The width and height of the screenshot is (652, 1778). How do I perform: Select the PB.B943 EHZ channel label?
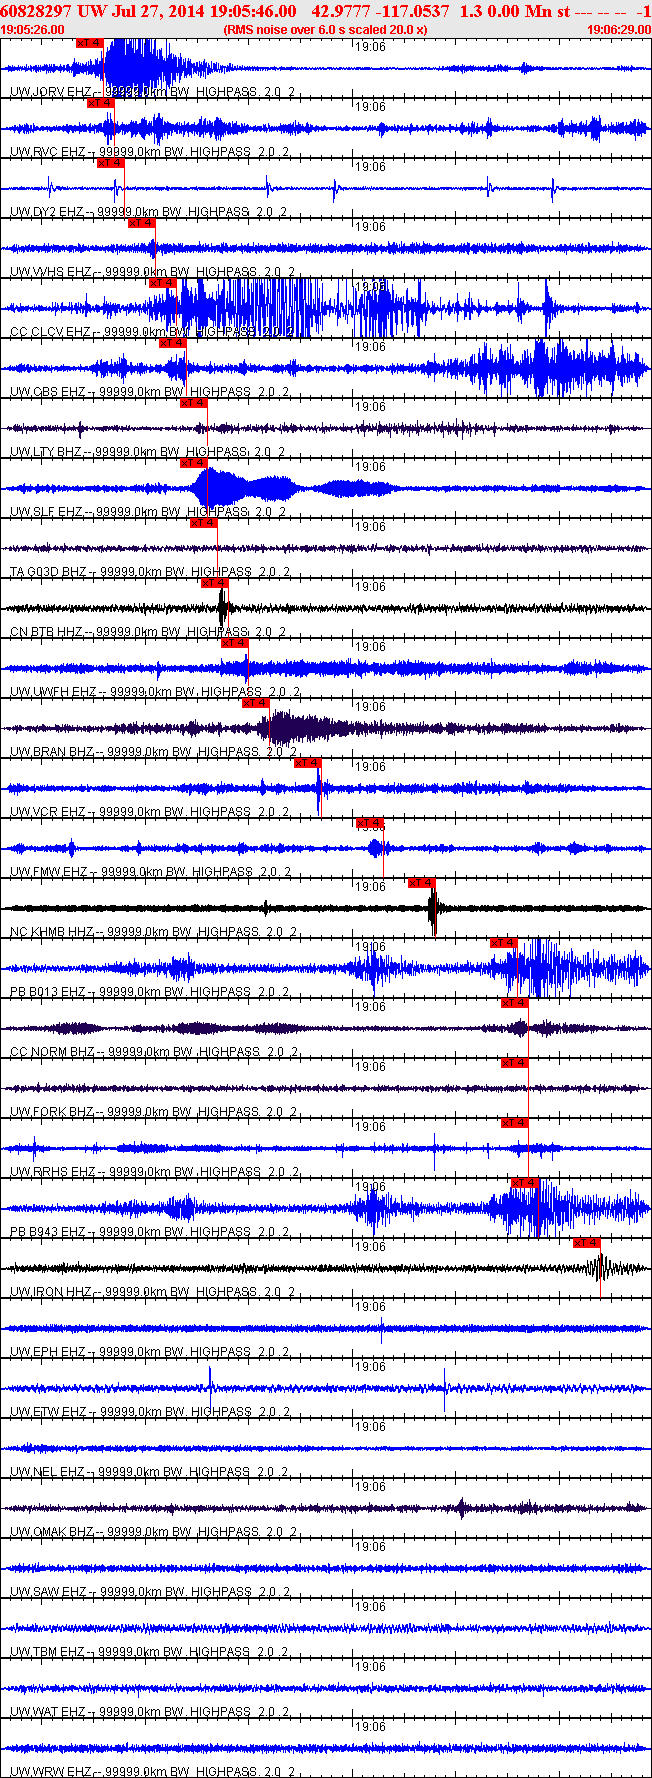pos(48,1232)
